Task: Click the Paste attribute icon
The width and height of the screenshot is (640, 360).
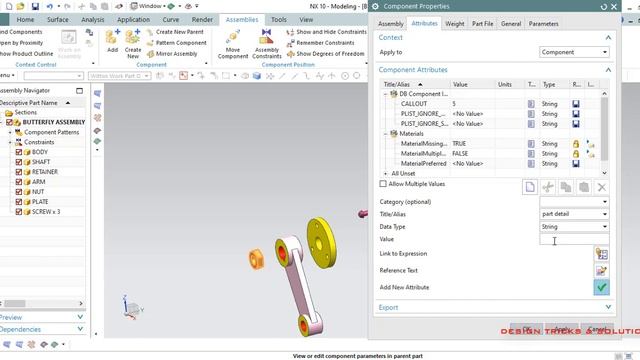Action: [x=584, y=187]
